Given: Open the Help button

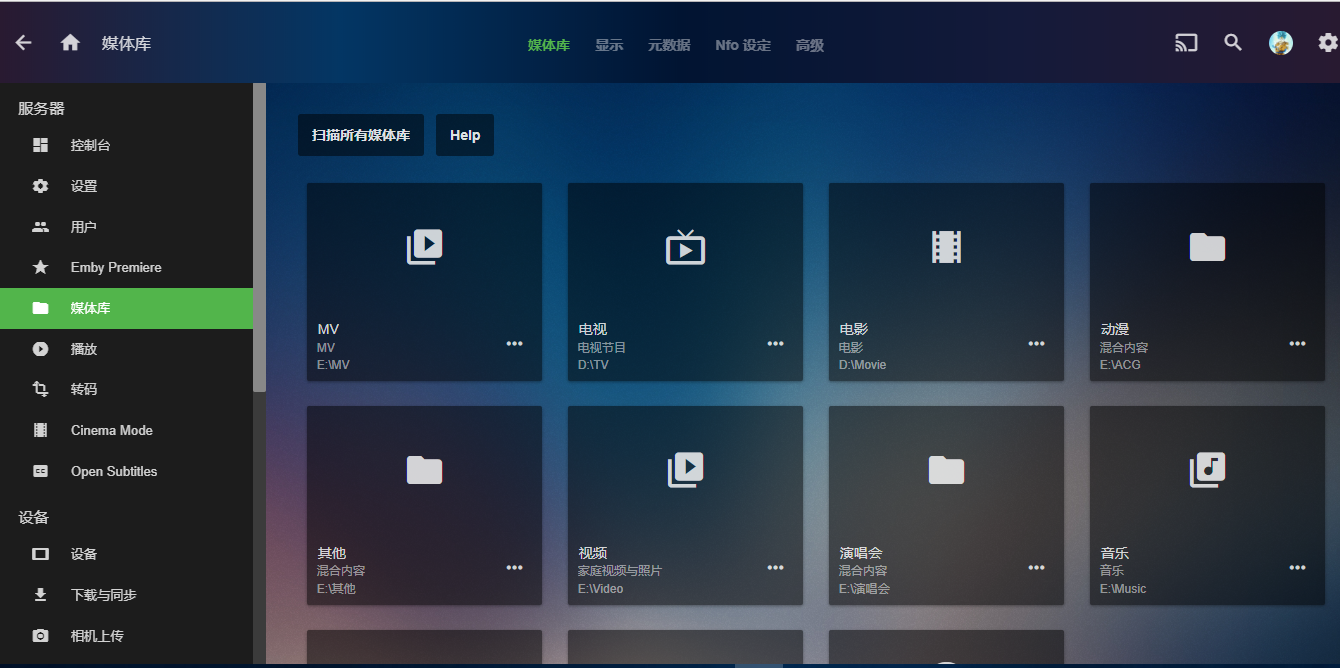Looking at the screenshot, I should 464,135.
